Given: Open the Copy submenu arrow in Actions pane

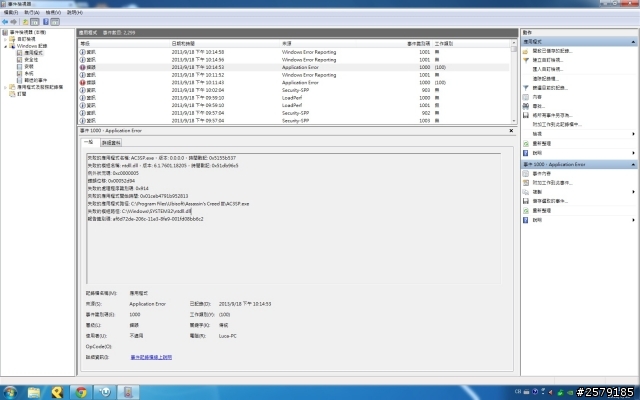Looking at the screenshot, I should pyautogui.click(x=633, y=192).
